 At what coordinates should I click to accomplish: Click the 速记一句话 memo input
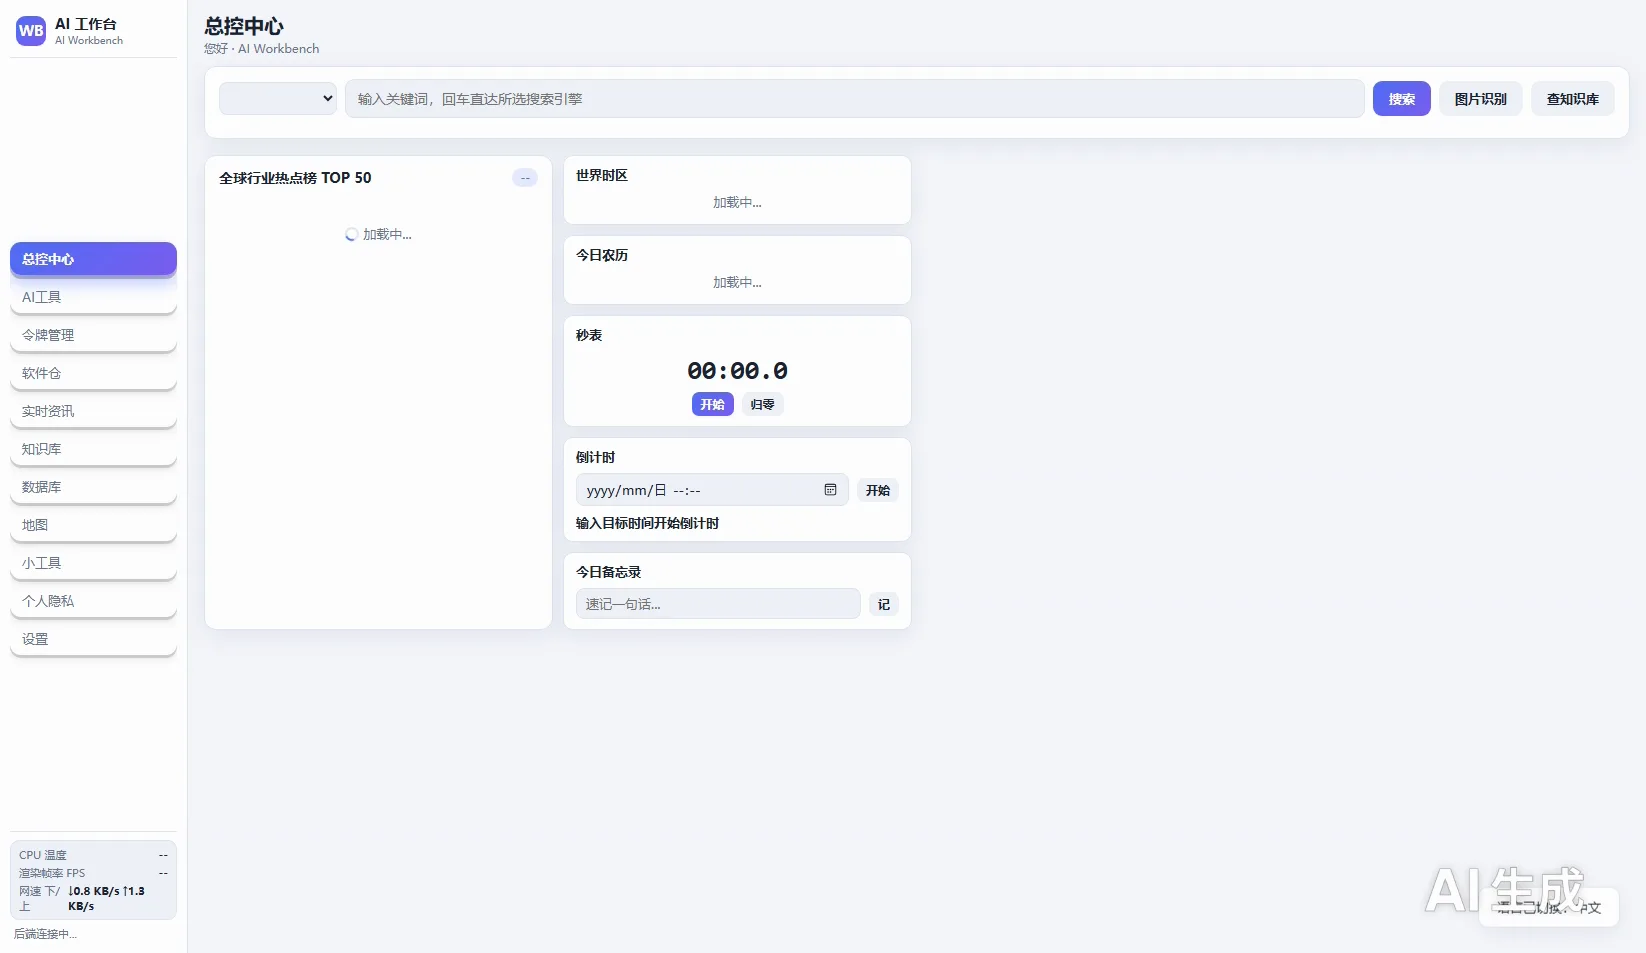(718, 604)
